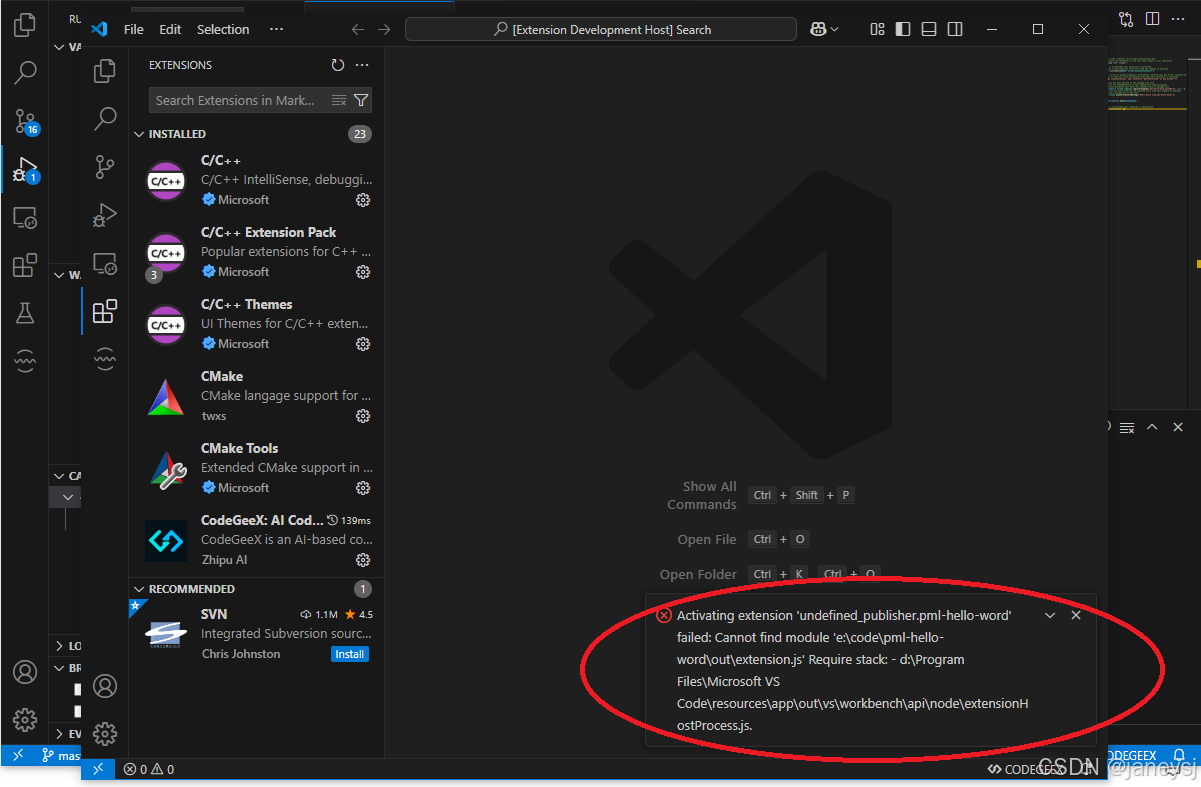Open Run and Debug in back window activity bar
Image resolution: width=1201 pixels, height=787 pixels.
click(x=25, y=170)
